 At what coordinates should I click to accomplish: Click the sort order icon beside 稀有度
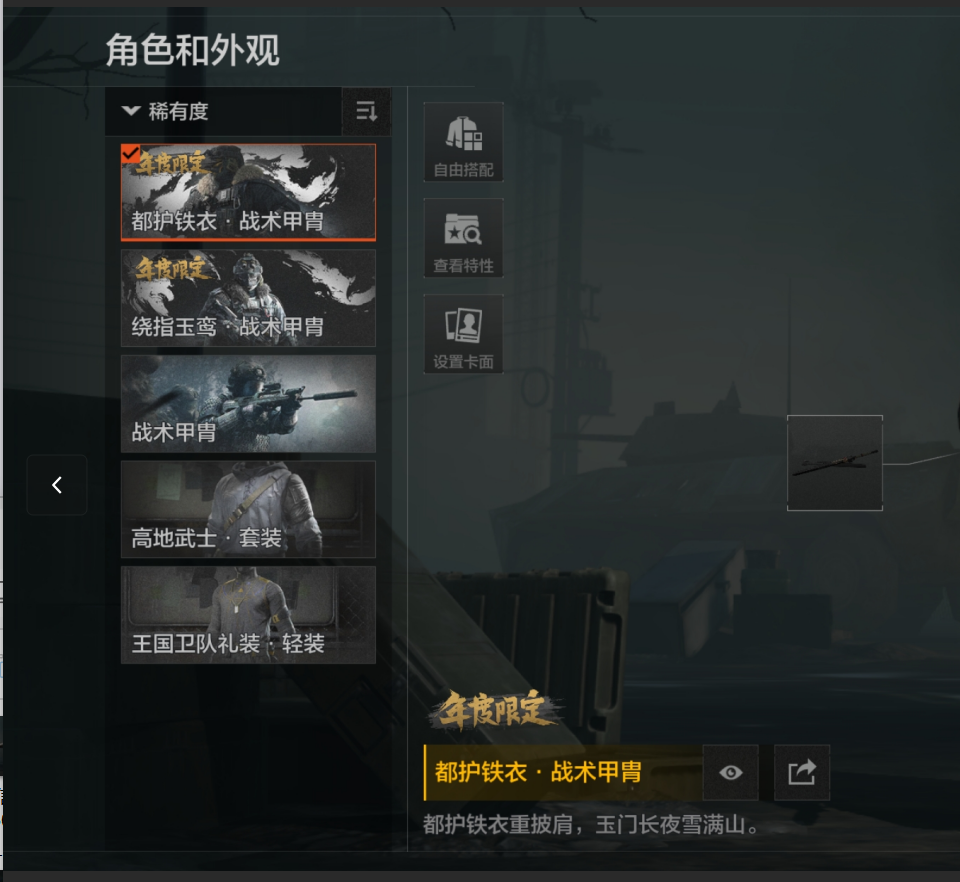366,111
